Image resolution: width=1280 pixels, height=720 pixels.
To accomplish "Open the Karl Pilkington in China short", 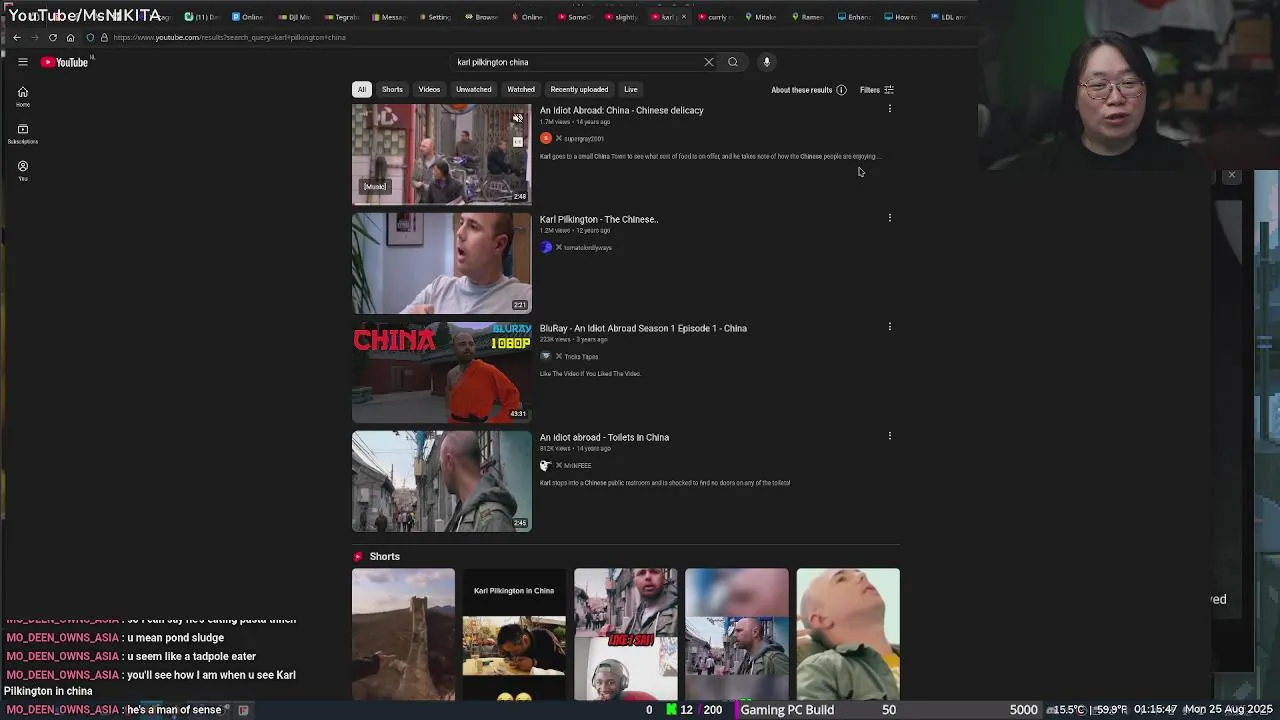I will click(x=514, y=634).
